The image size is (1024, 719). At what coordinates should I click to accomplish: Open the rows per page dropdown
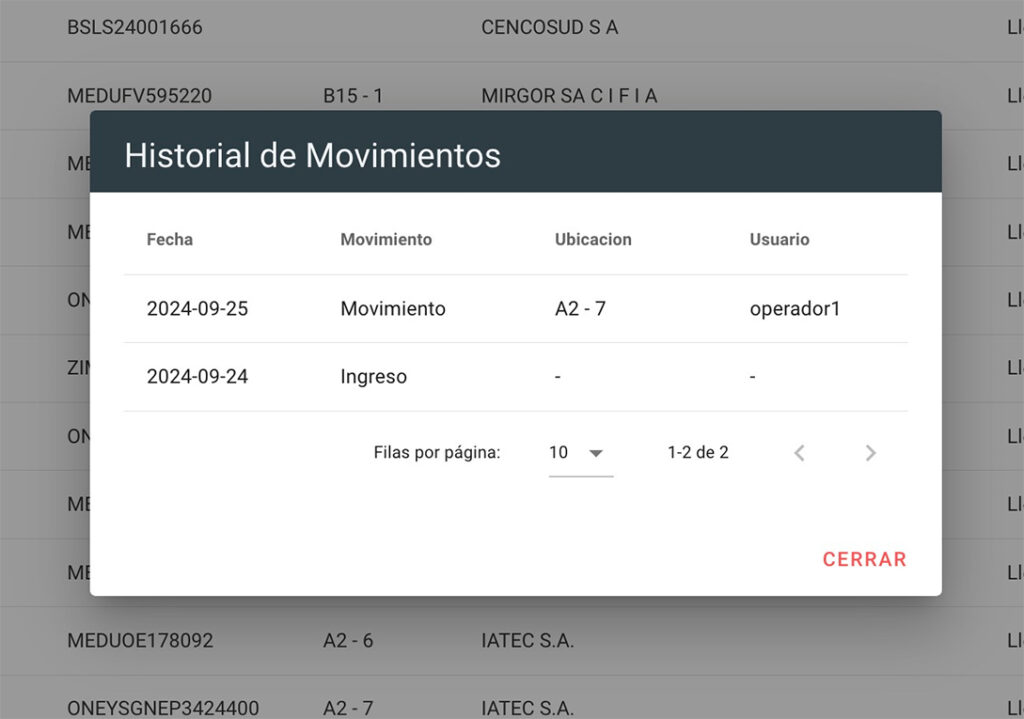point(596,453)
